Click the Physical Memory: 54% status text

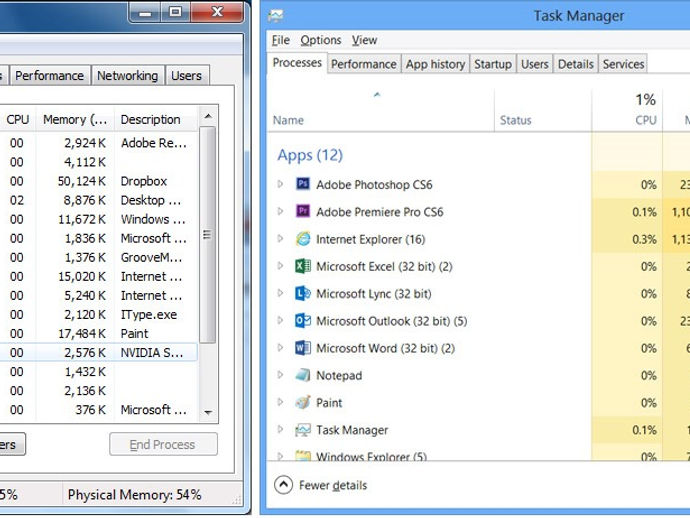134,495
